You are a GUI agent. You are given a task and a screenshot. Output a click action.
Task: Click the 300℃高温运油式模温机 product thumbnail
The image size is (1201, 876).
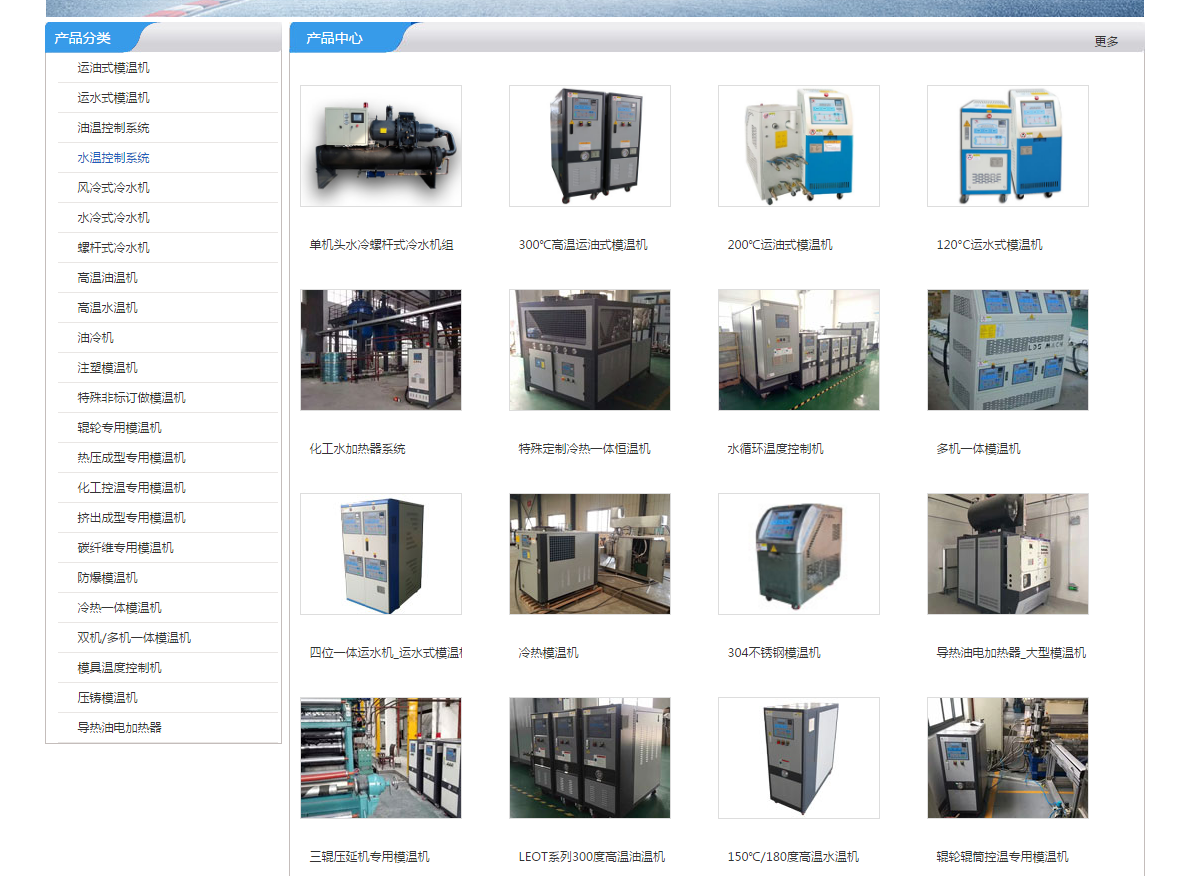pos(590,146)
